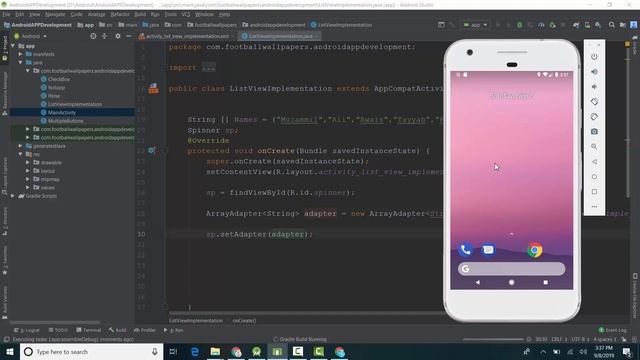The height and width of the screenshot is (360, 640).
Task: Select MainActivity in the project tree
Action: [62, 112]
